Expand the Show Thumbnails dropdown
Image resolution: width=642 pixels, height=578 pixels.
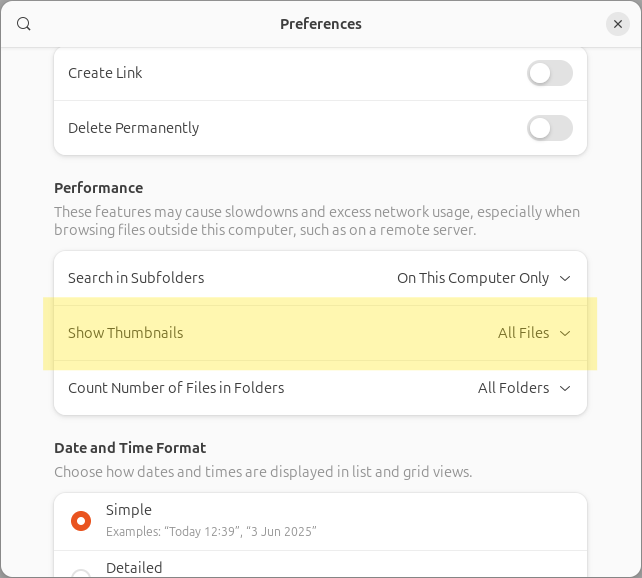(x=534, y=333)
